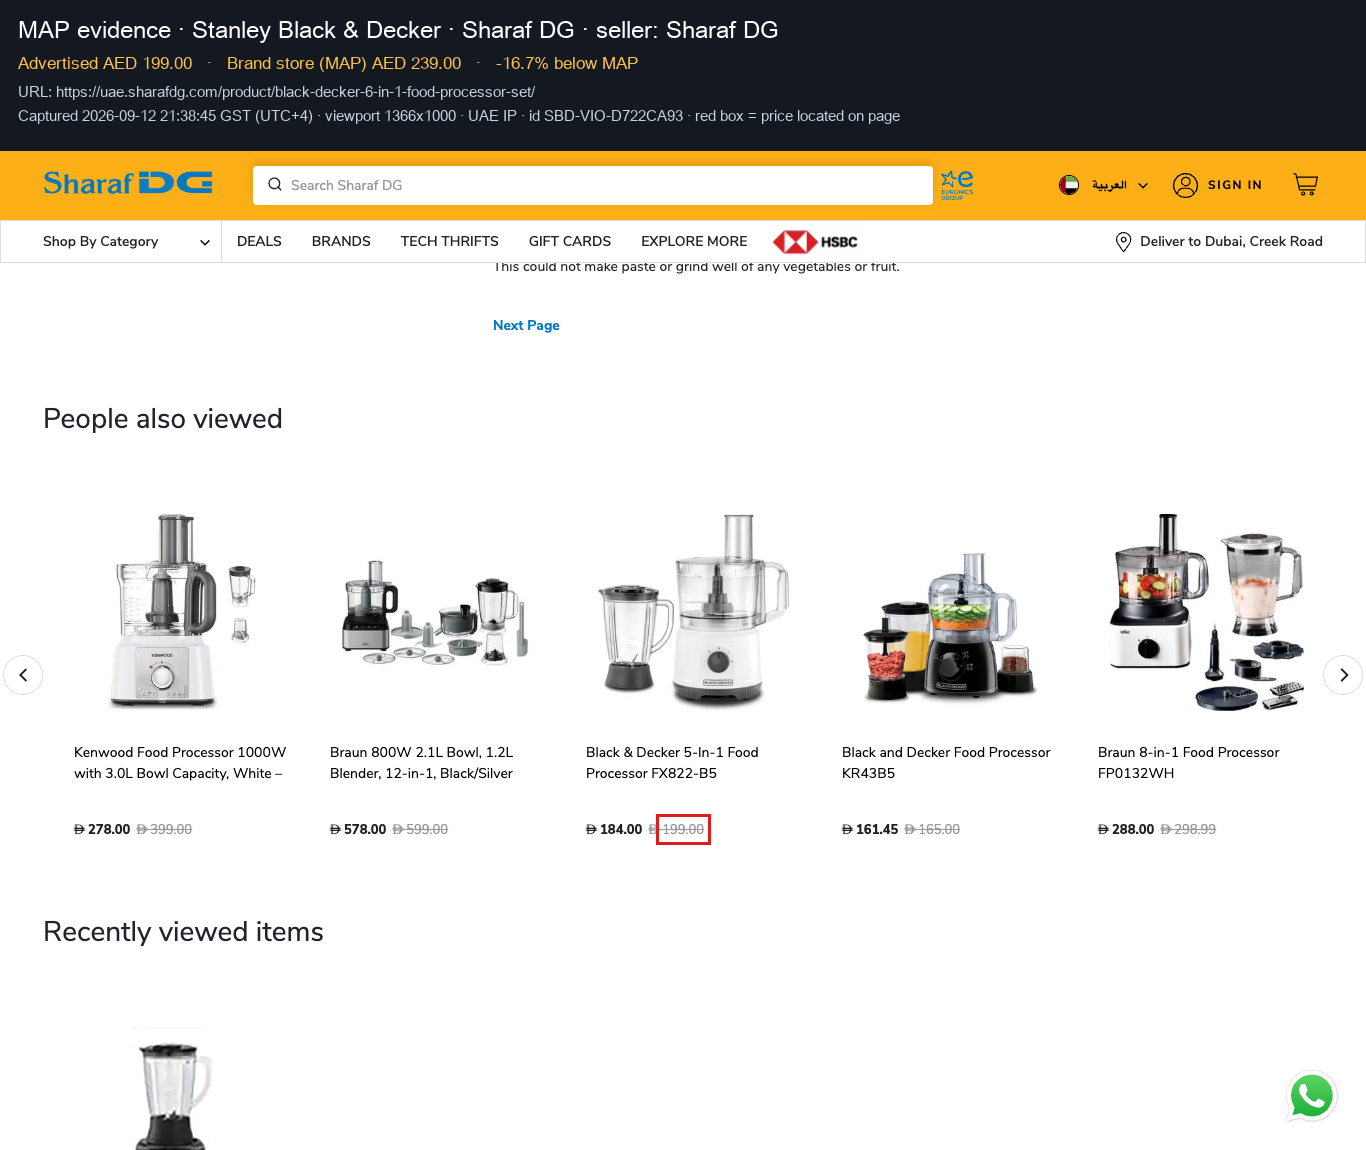
Task: Click the Braun 800W product image
Action: (435, 612)
